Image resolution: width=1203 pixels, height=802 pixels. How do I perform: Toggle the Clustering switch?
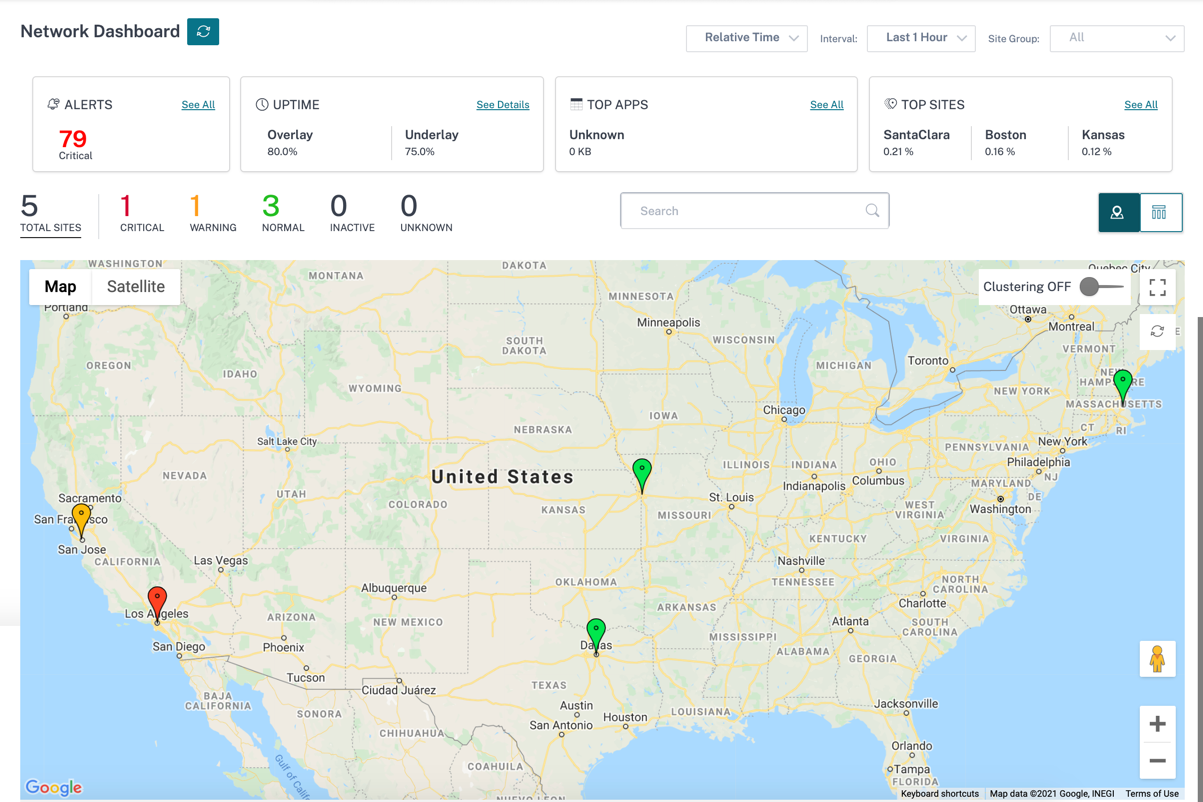[x=1102, y=287]
